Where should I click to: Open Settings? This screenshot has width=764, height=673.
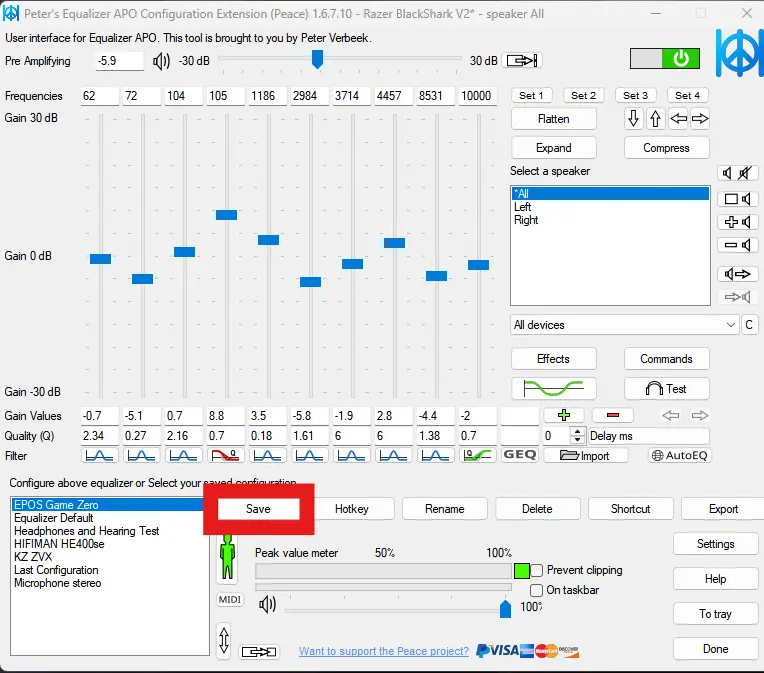coord(715,544)
